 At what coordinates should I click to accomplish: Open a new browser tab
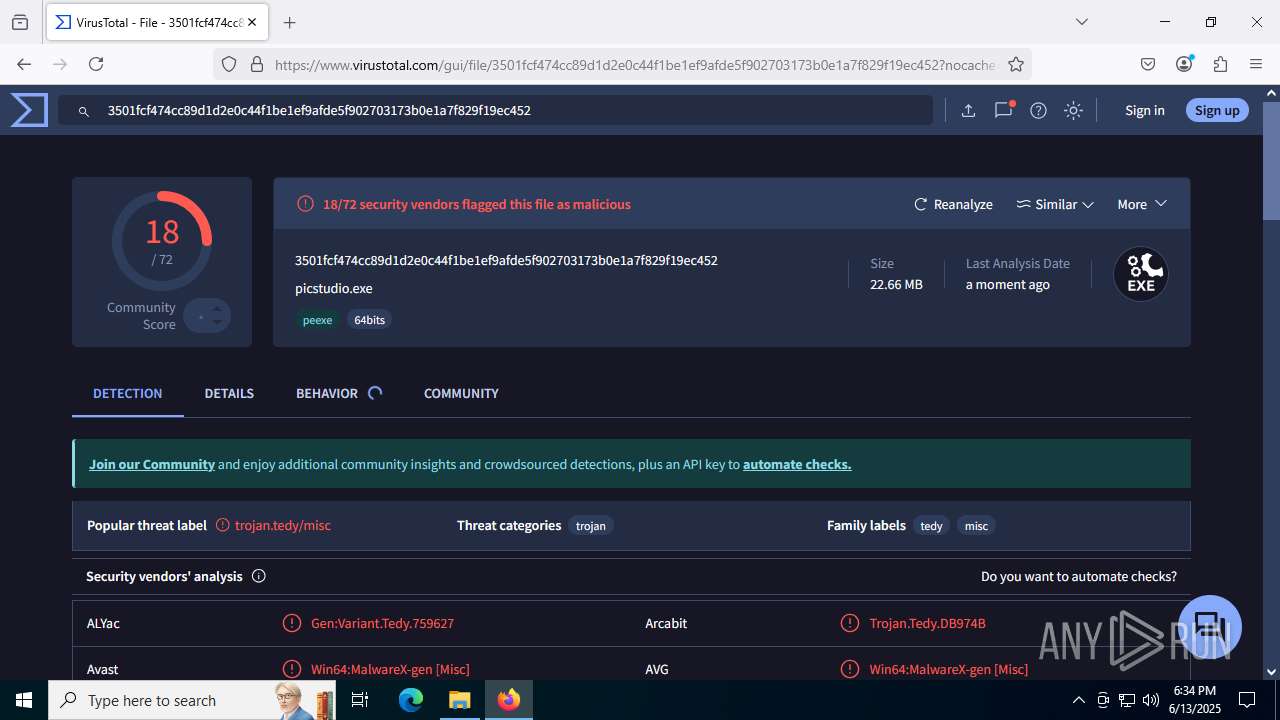pos(289,22)
